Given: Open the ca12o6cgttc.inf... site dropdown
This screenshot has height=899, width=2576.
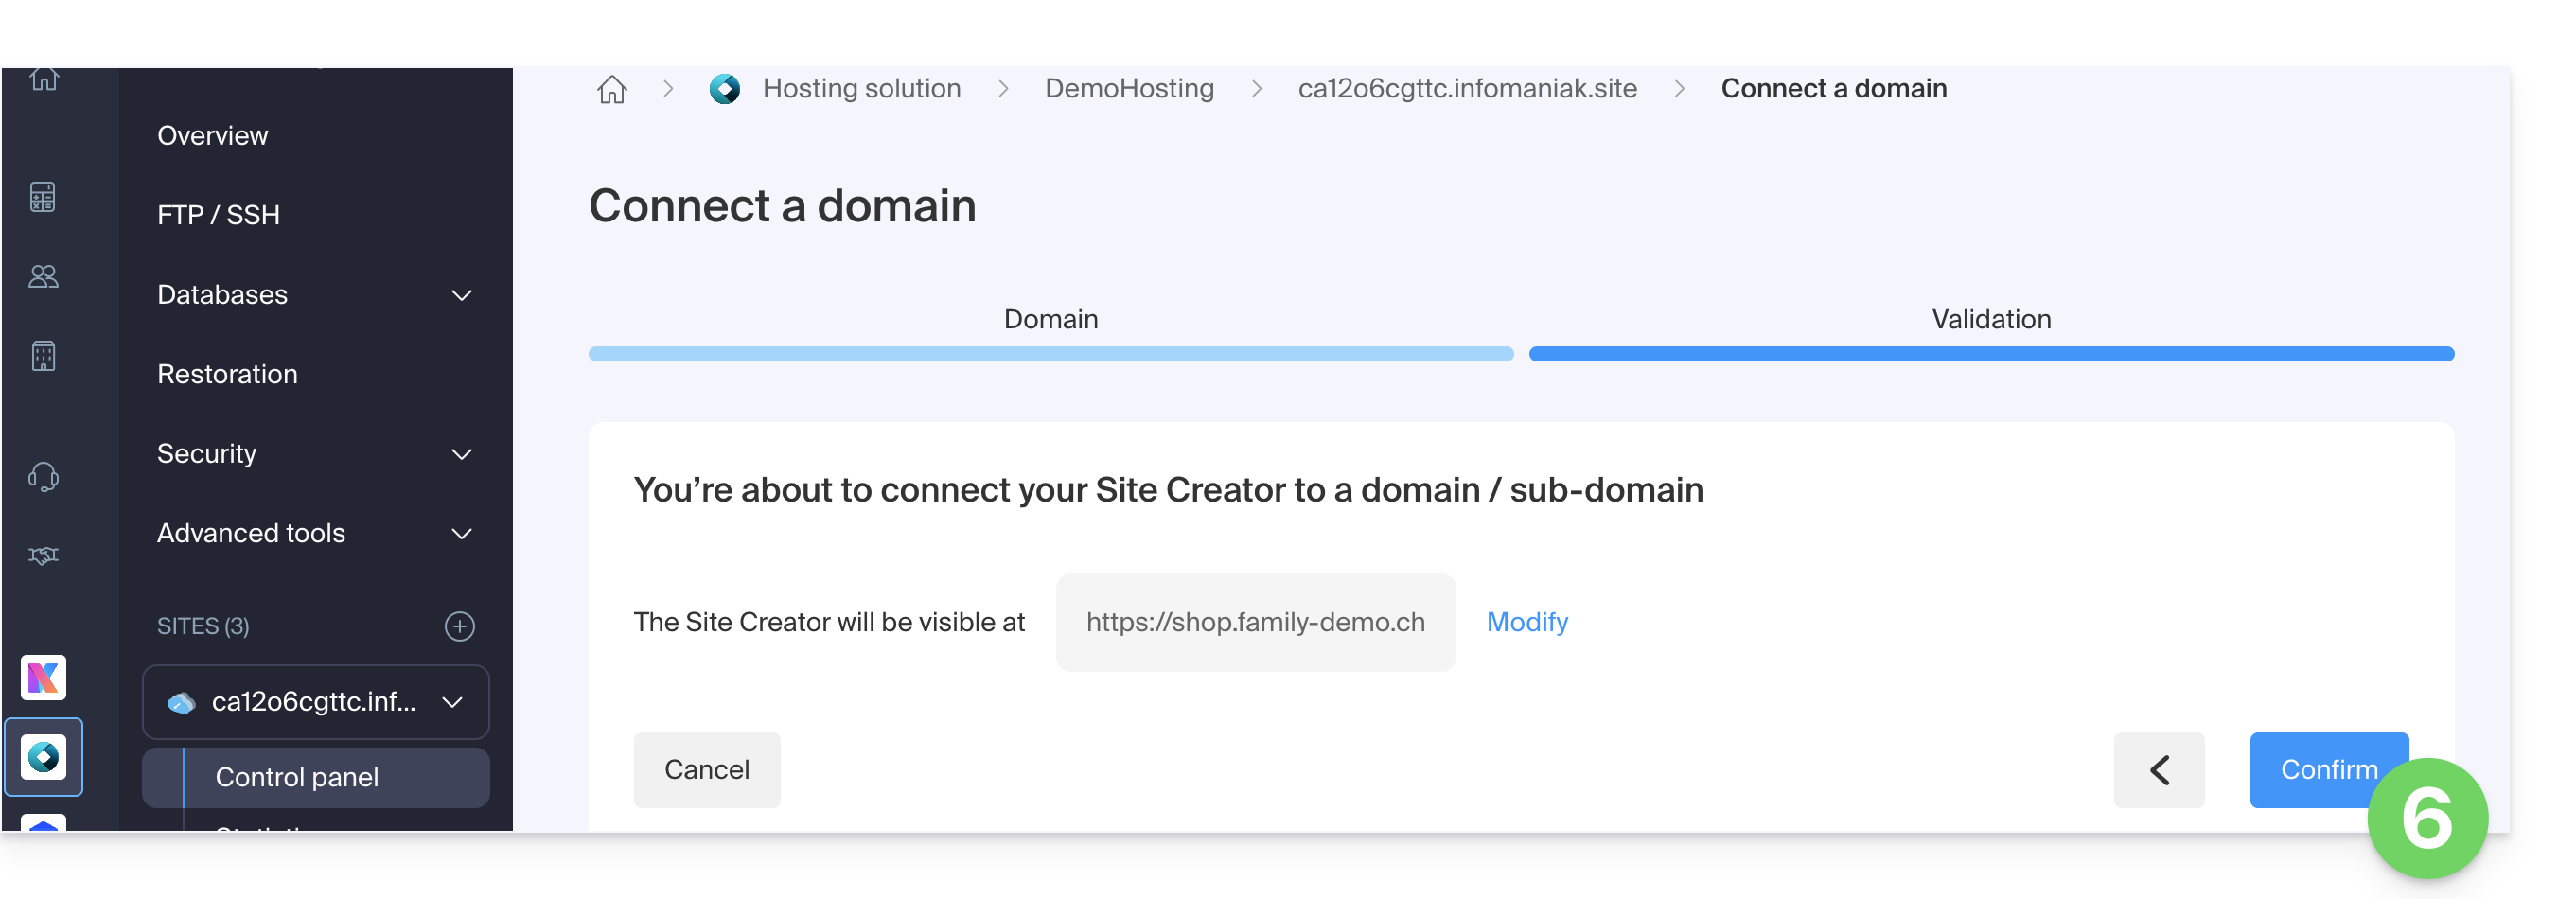Looking at the screenshot, I should click(x=316, y=702).
